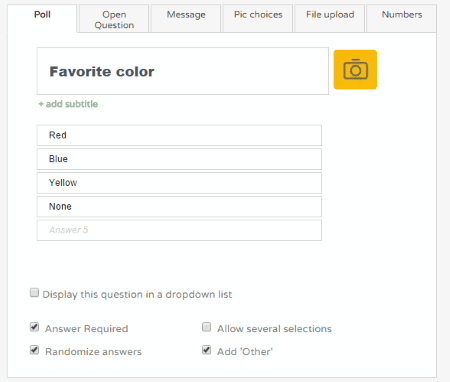Select the Pic choices tab
The image size is (450, 382).
(258, 19)
